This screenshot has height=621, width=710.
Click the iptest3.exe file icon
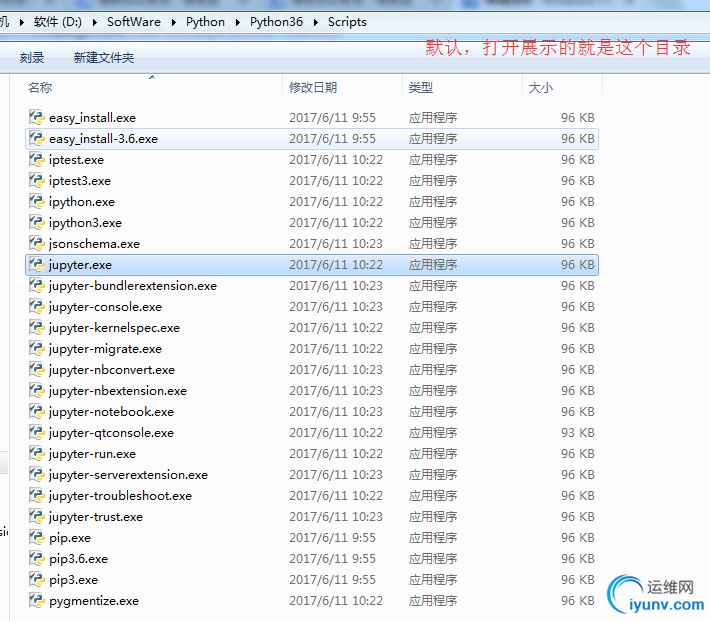click(37, 180)
